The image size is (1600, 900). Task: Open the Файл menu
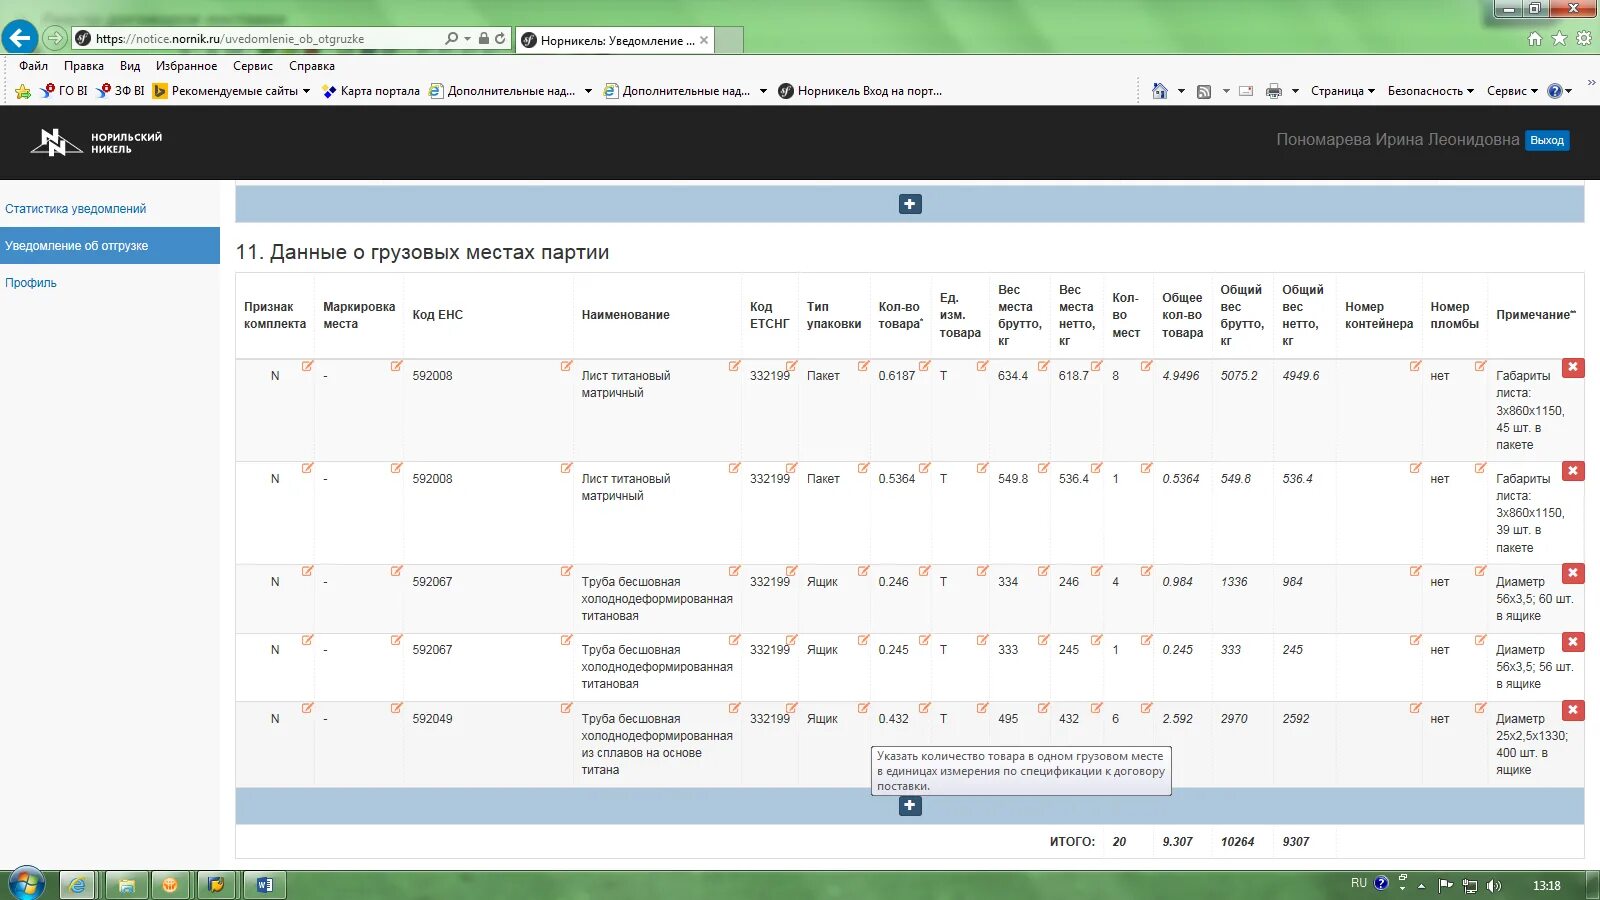point(33,66)
